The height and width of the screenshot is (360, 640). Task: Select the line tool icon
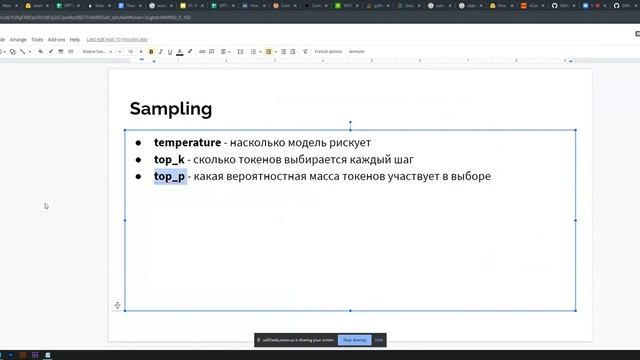tap(22, 52)
